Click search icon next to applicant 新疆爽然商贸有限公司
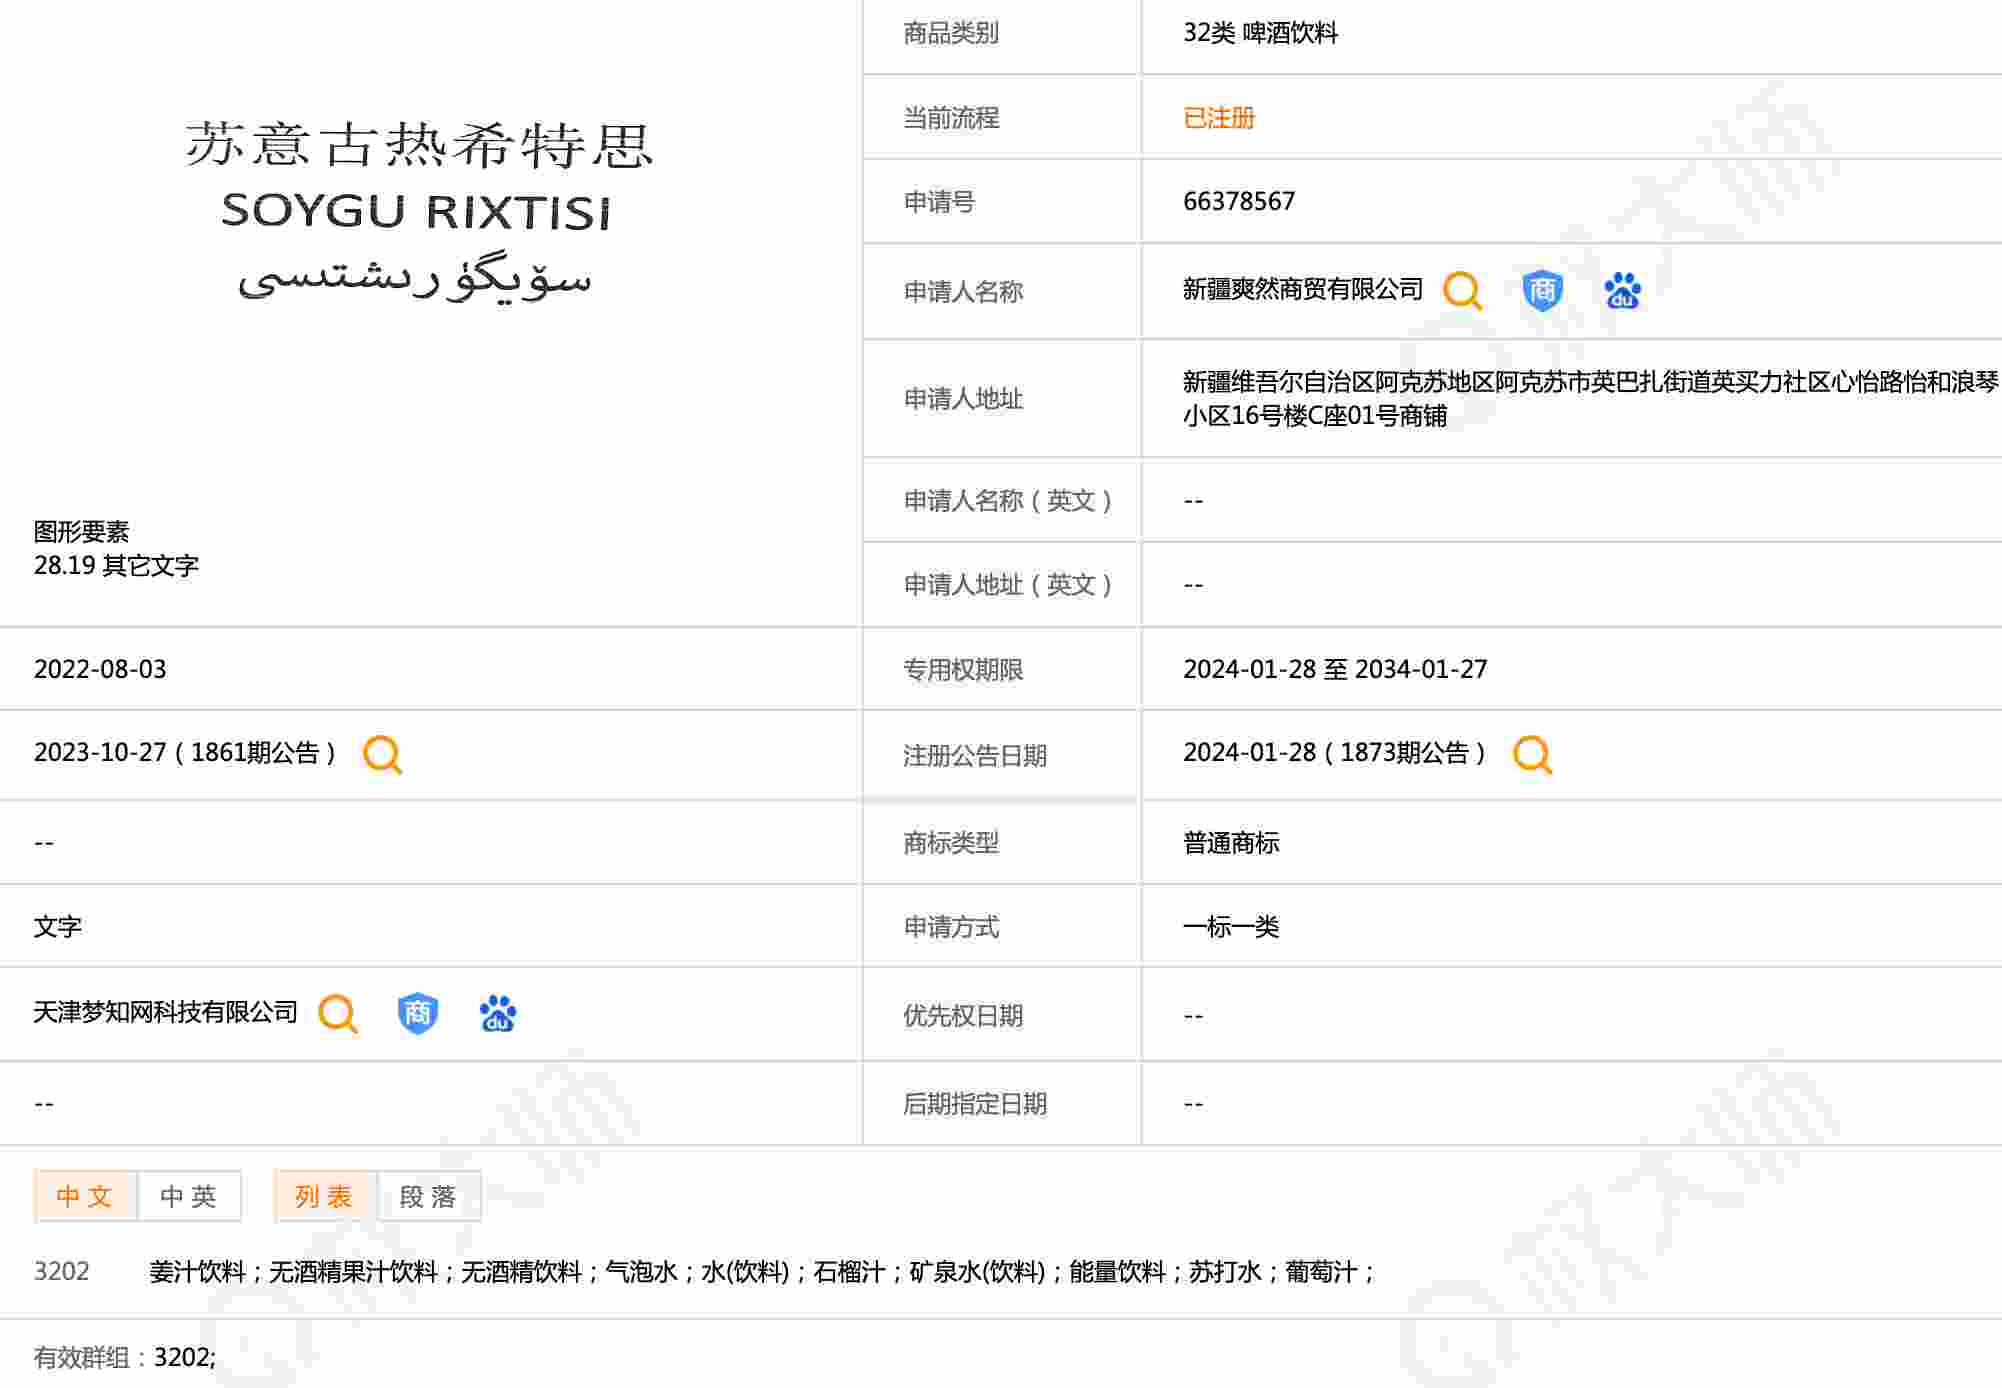 click(x=1461, y=291)
